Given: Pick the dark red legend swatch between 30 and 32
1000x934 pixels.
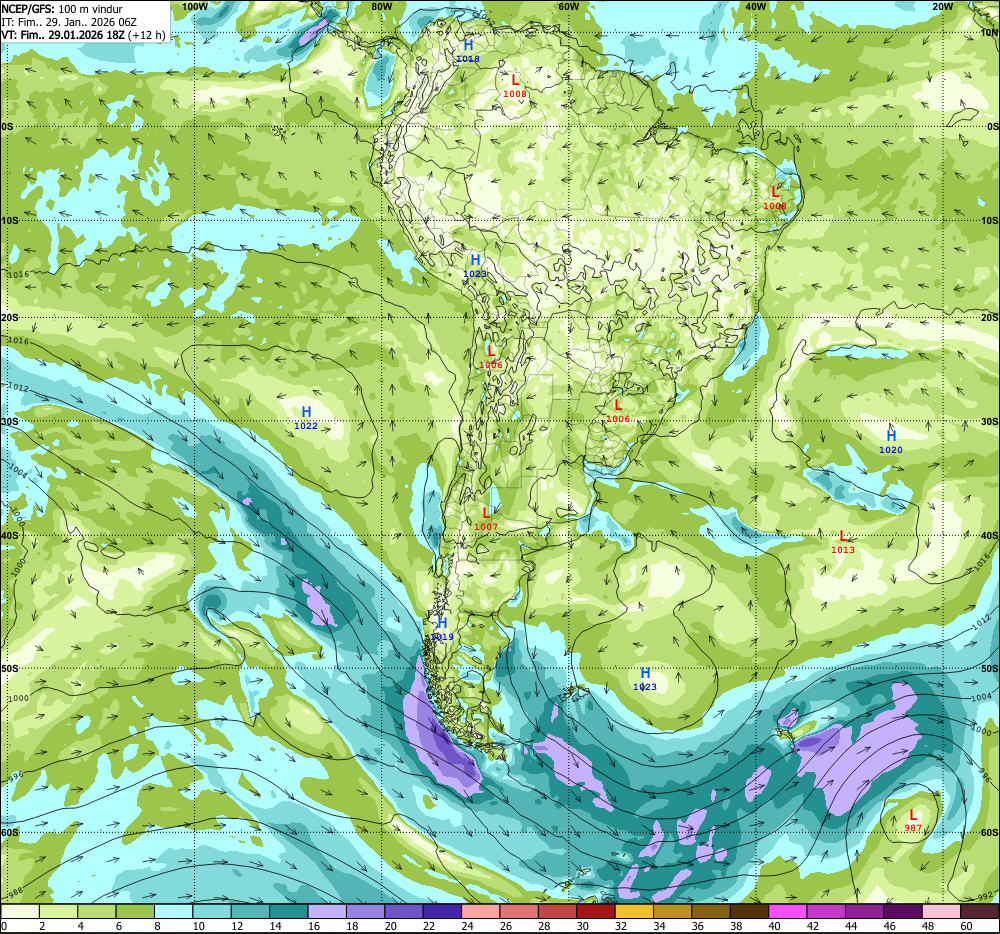Looking at the screenshot, I should pos(596,911).
